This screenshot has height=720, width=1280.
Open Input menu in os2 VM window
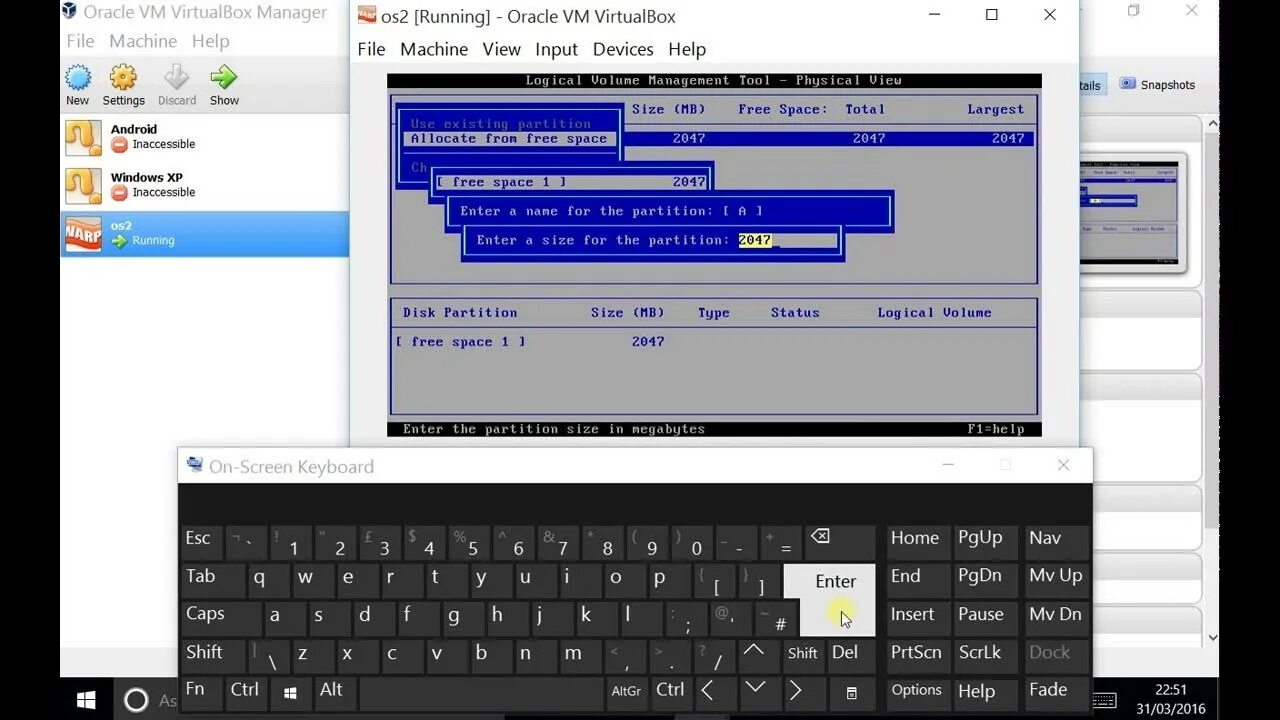point(556,49)
